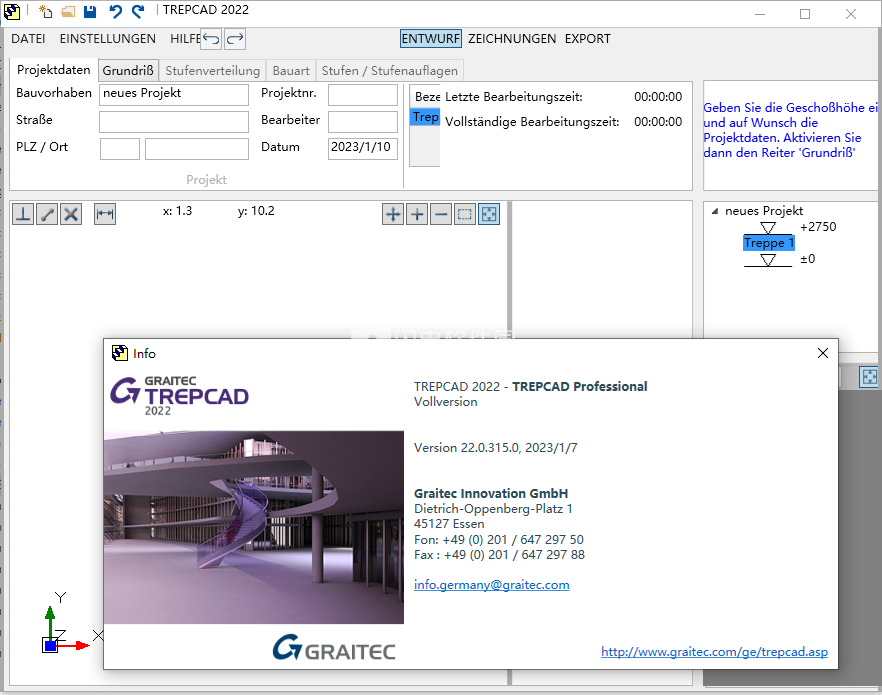882x695 pixels.
Task: Click the Datum field showing 2023/1/10
Action: click(x=363, y=148)
